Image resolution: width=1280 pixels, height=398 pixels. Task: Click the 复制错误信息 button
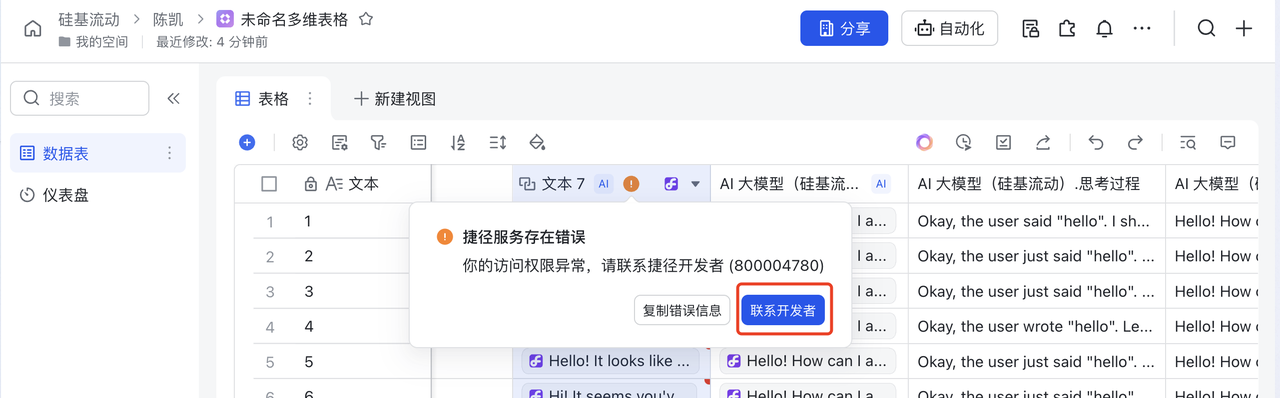[x=682, y=310]
